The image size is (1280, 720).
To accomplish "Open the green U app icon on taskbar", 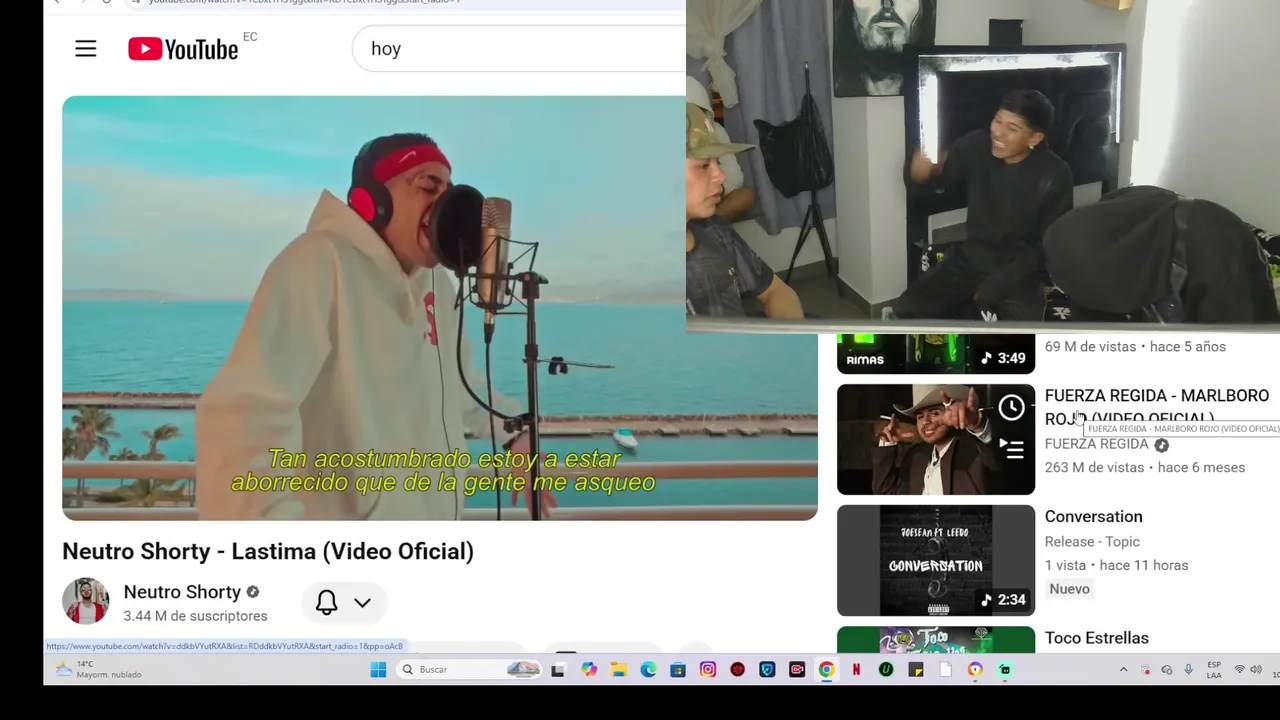I will [886, 670].
